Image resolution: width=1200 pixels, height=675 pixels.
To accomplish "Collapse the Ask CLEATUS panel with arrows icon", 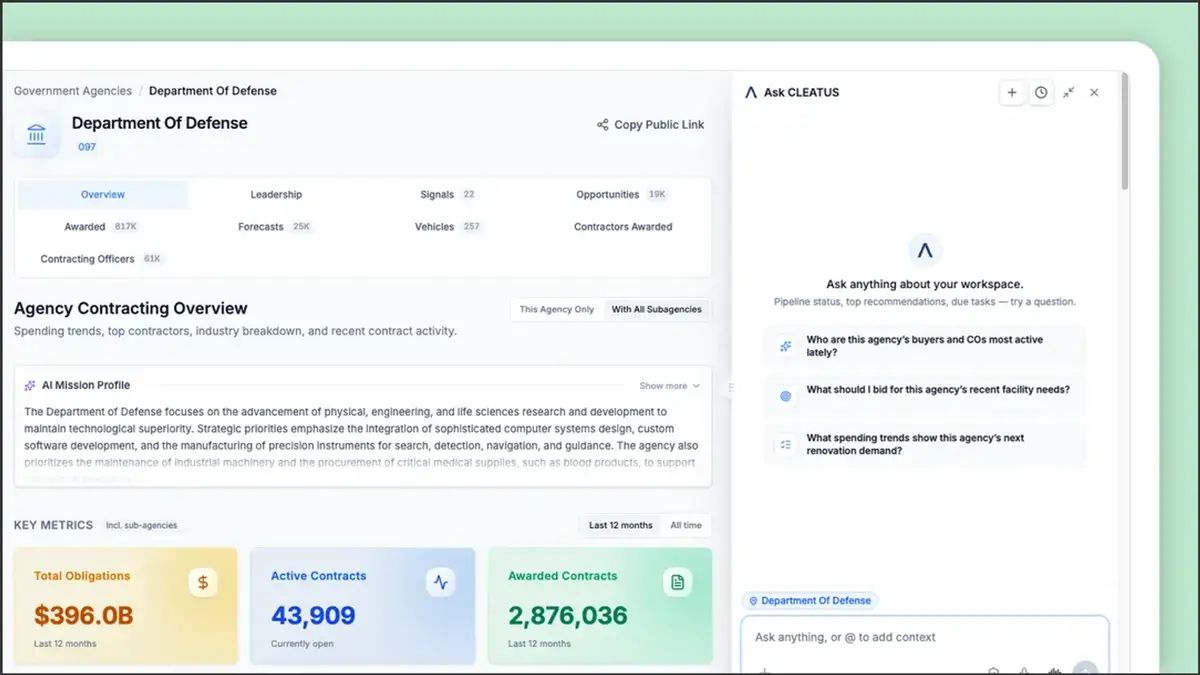I will point(1069,92).
